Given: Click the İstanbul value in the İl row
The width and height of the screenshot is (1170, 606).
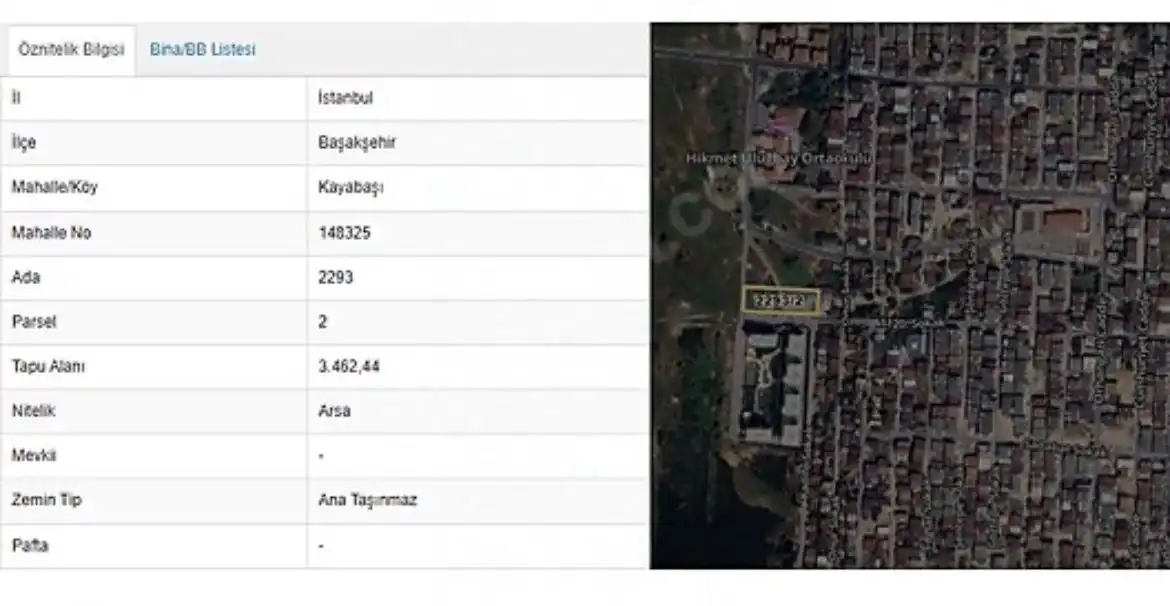Looking at the screenshot, I should click(x=345, y=98).
